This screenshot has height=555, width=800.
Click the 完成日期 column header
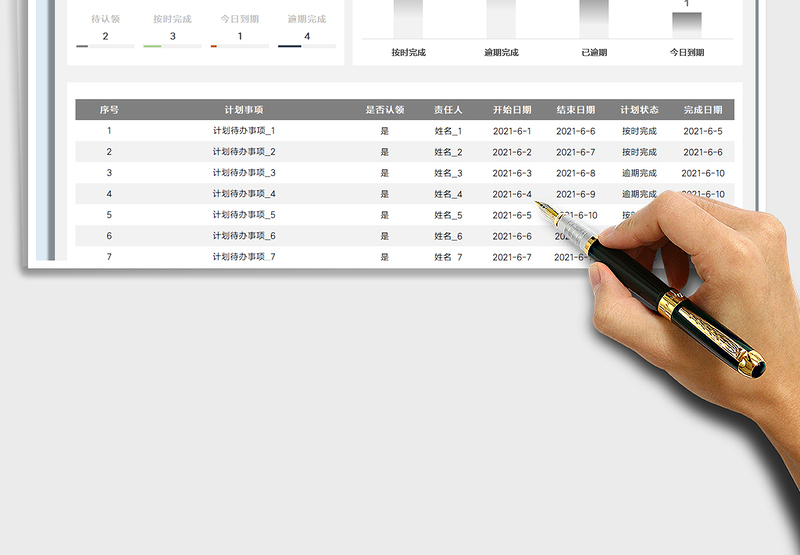click(703, 110)
